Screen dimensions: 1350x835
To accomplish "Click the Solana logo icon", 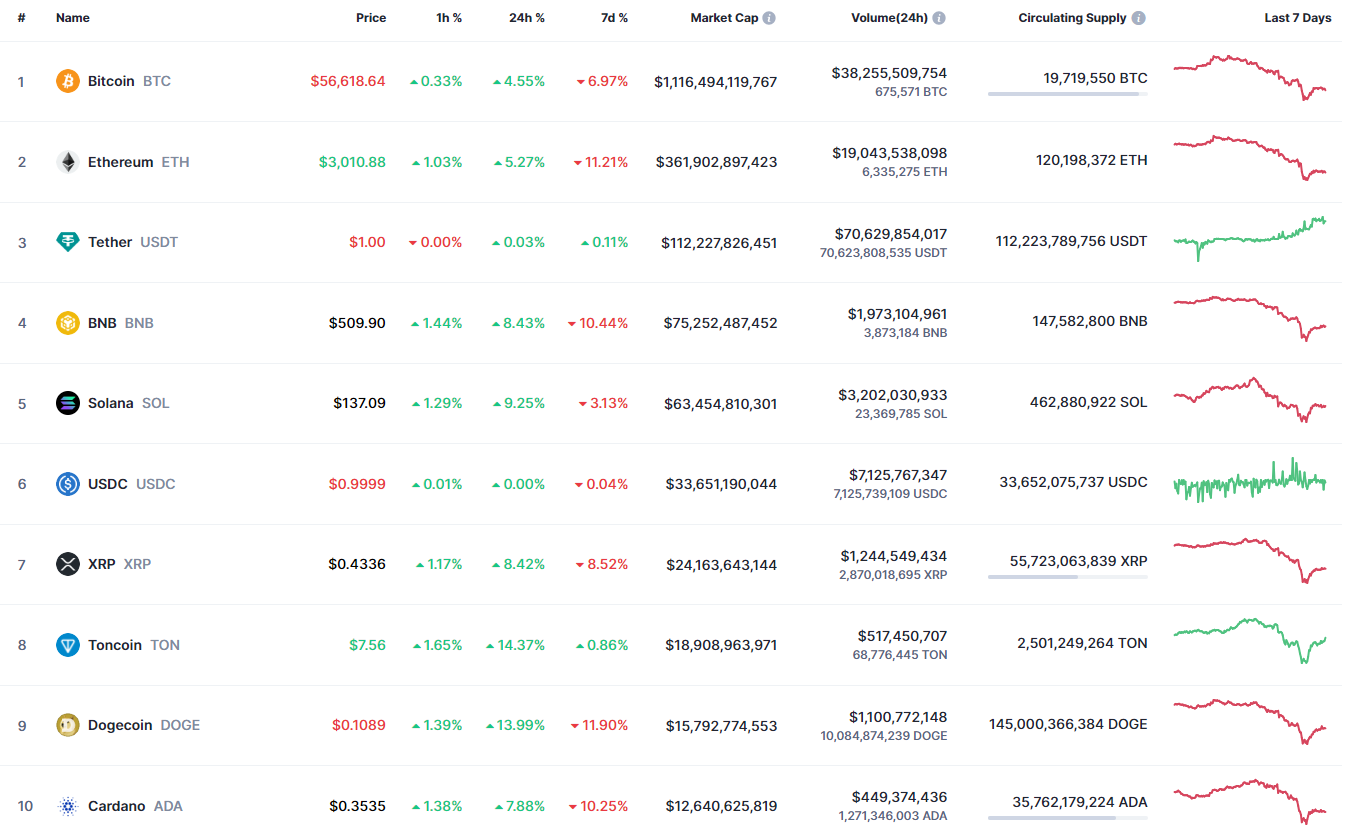I will pos(68,403).
